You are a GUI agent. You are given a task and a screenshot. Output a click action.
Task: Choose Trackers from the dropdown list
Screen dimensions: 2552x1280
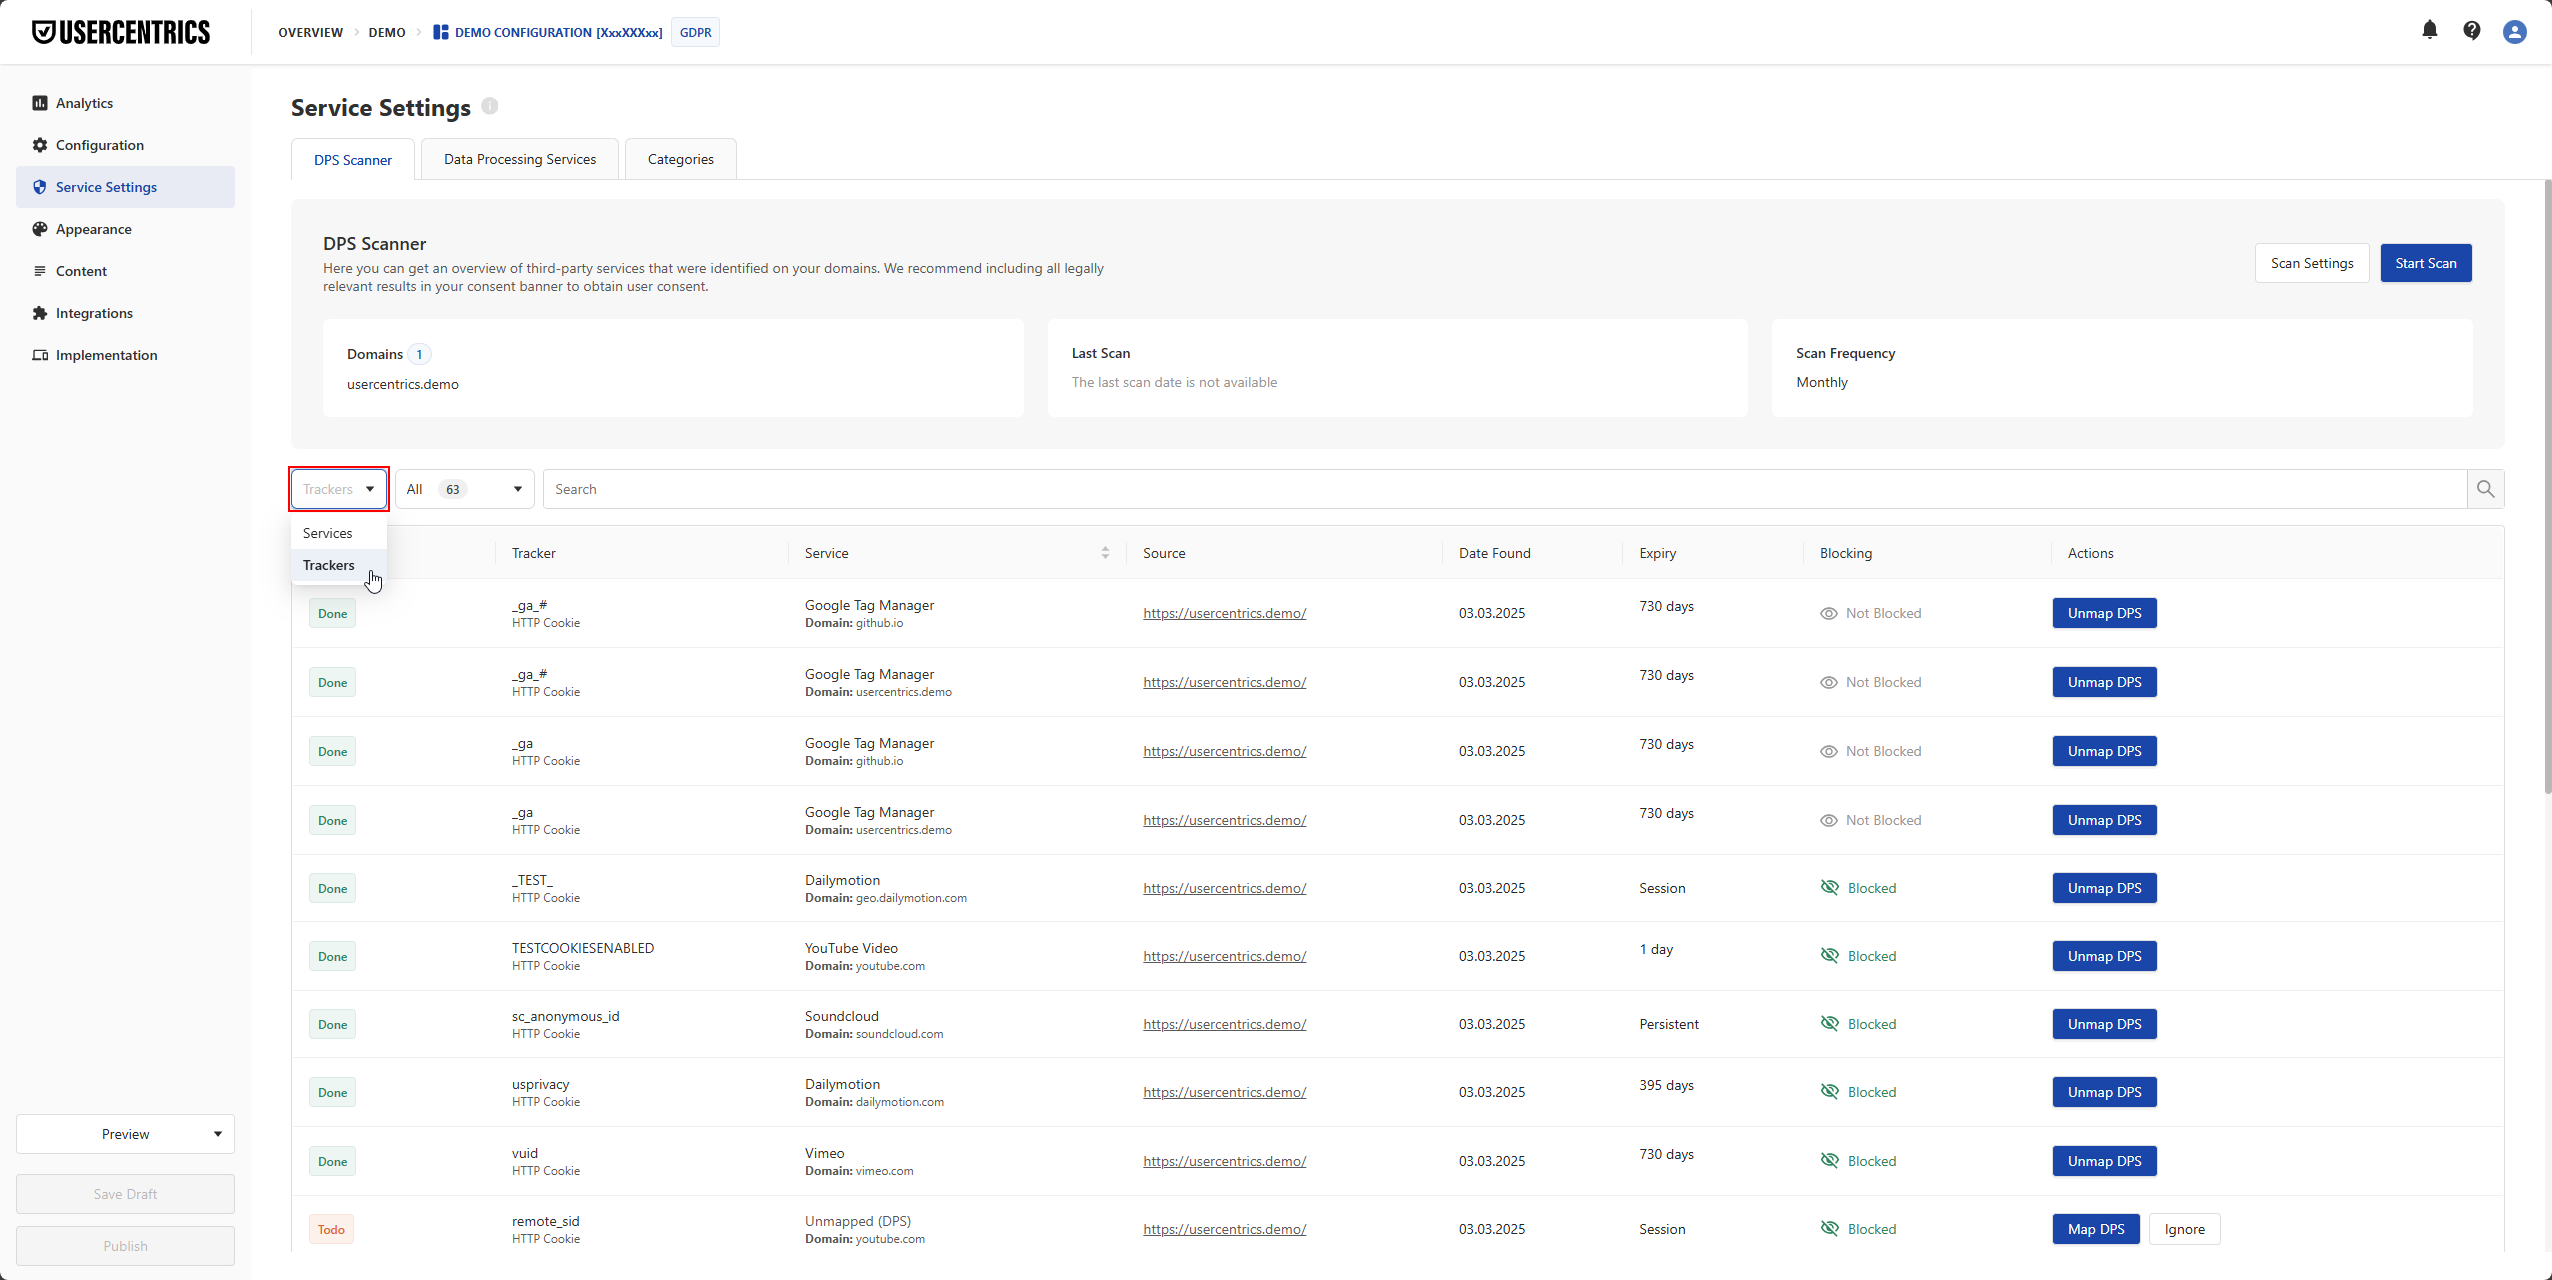tap(339, 565)
